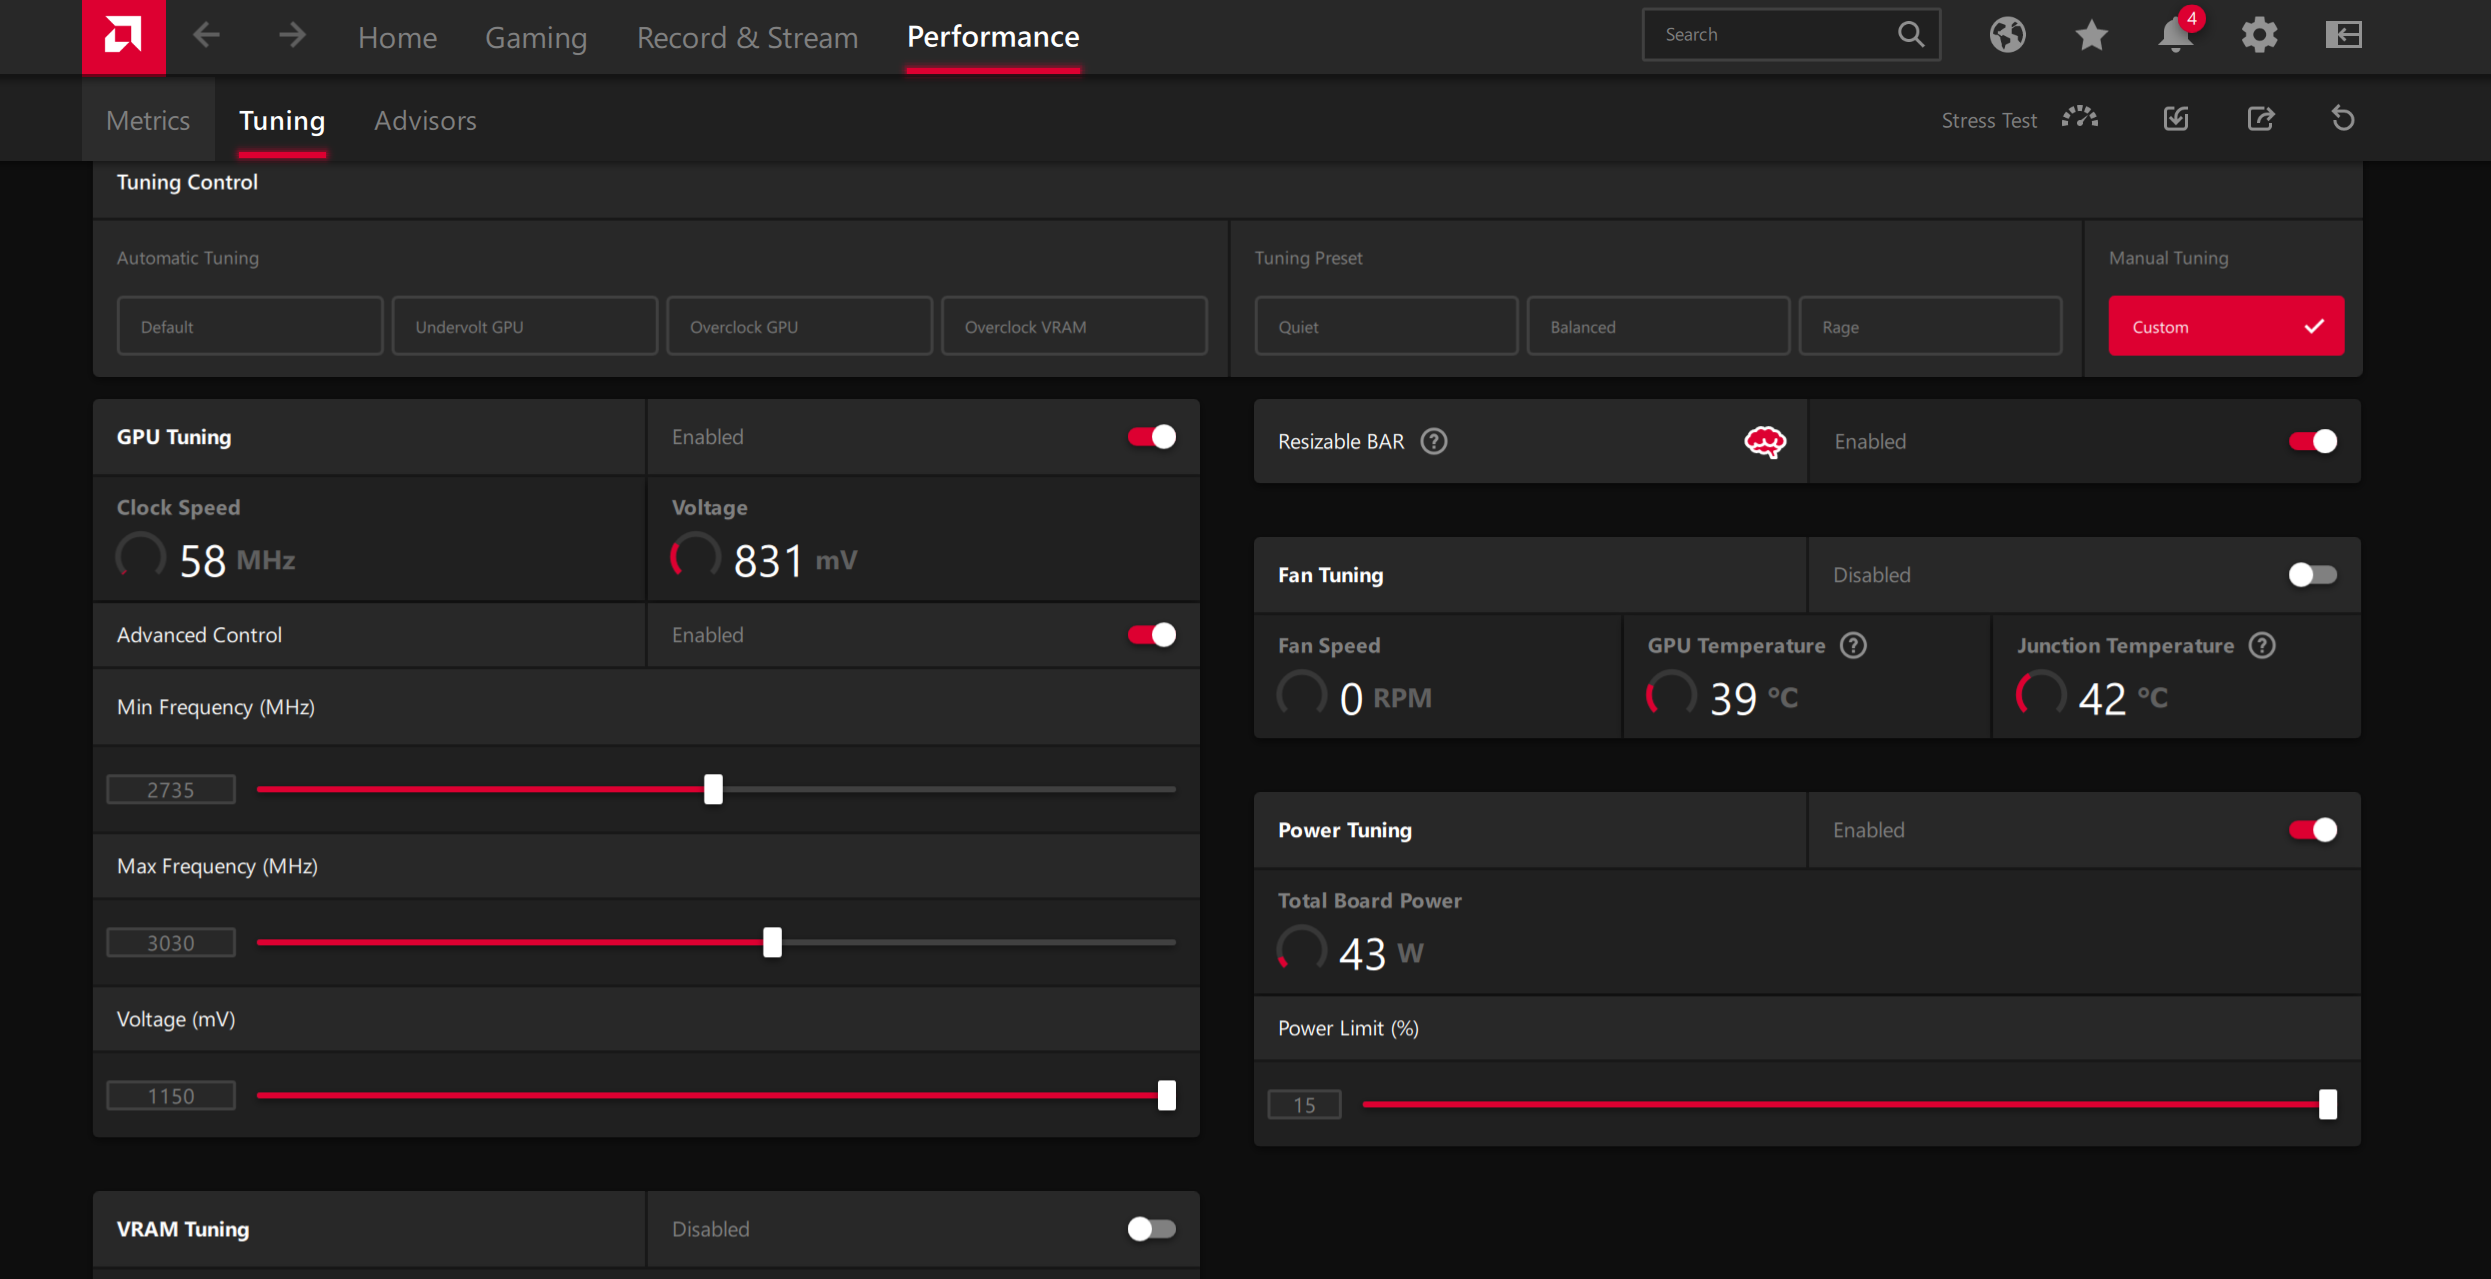The image size is (2491, 1279).
Task: Choose the Rage tuning preset
Action: click(1929, 326)
